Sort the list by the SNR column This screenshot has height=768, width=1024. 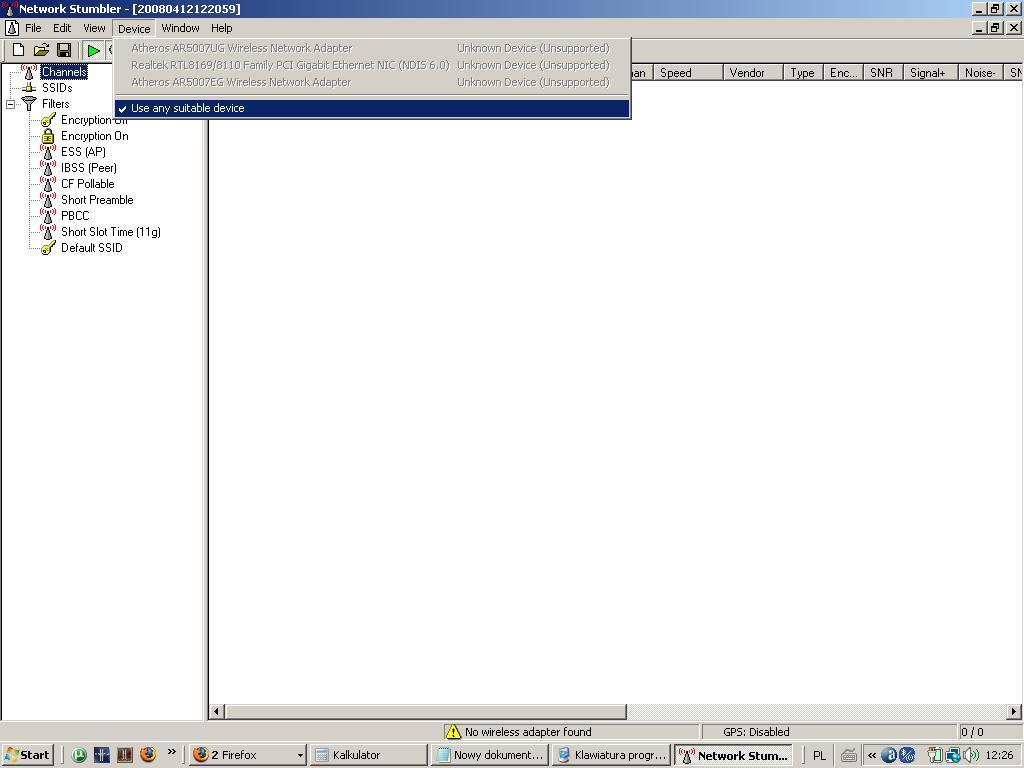pos(883,72)
